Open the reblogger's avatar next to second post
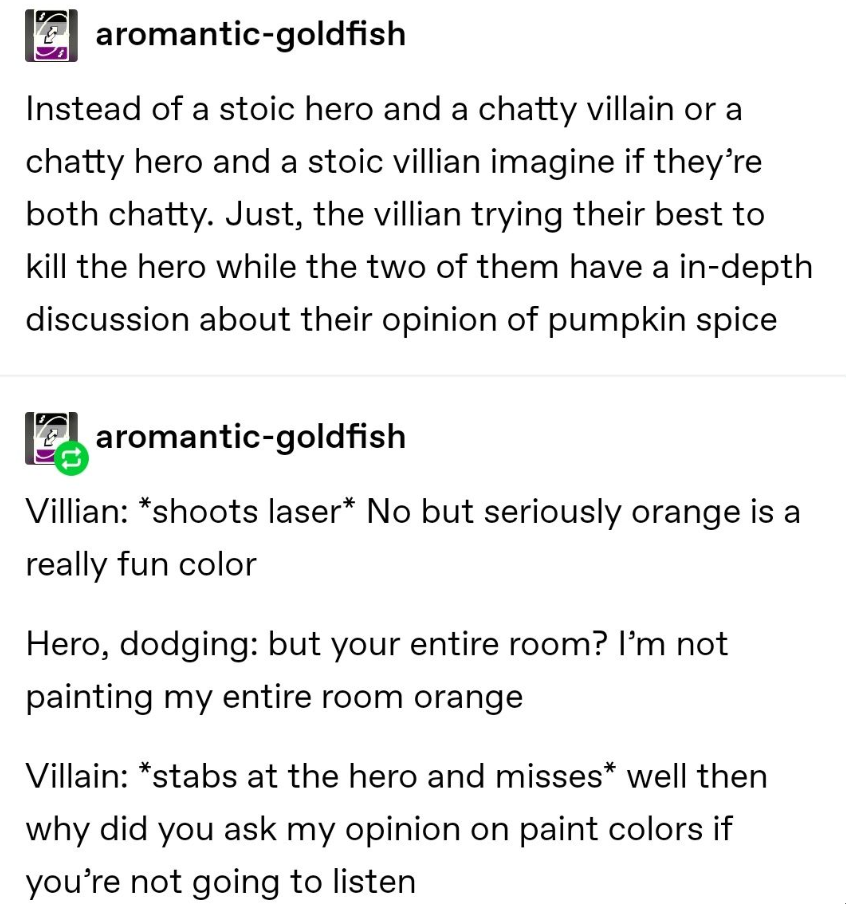The width and height of the screenshot is (846, 904). 51,438
